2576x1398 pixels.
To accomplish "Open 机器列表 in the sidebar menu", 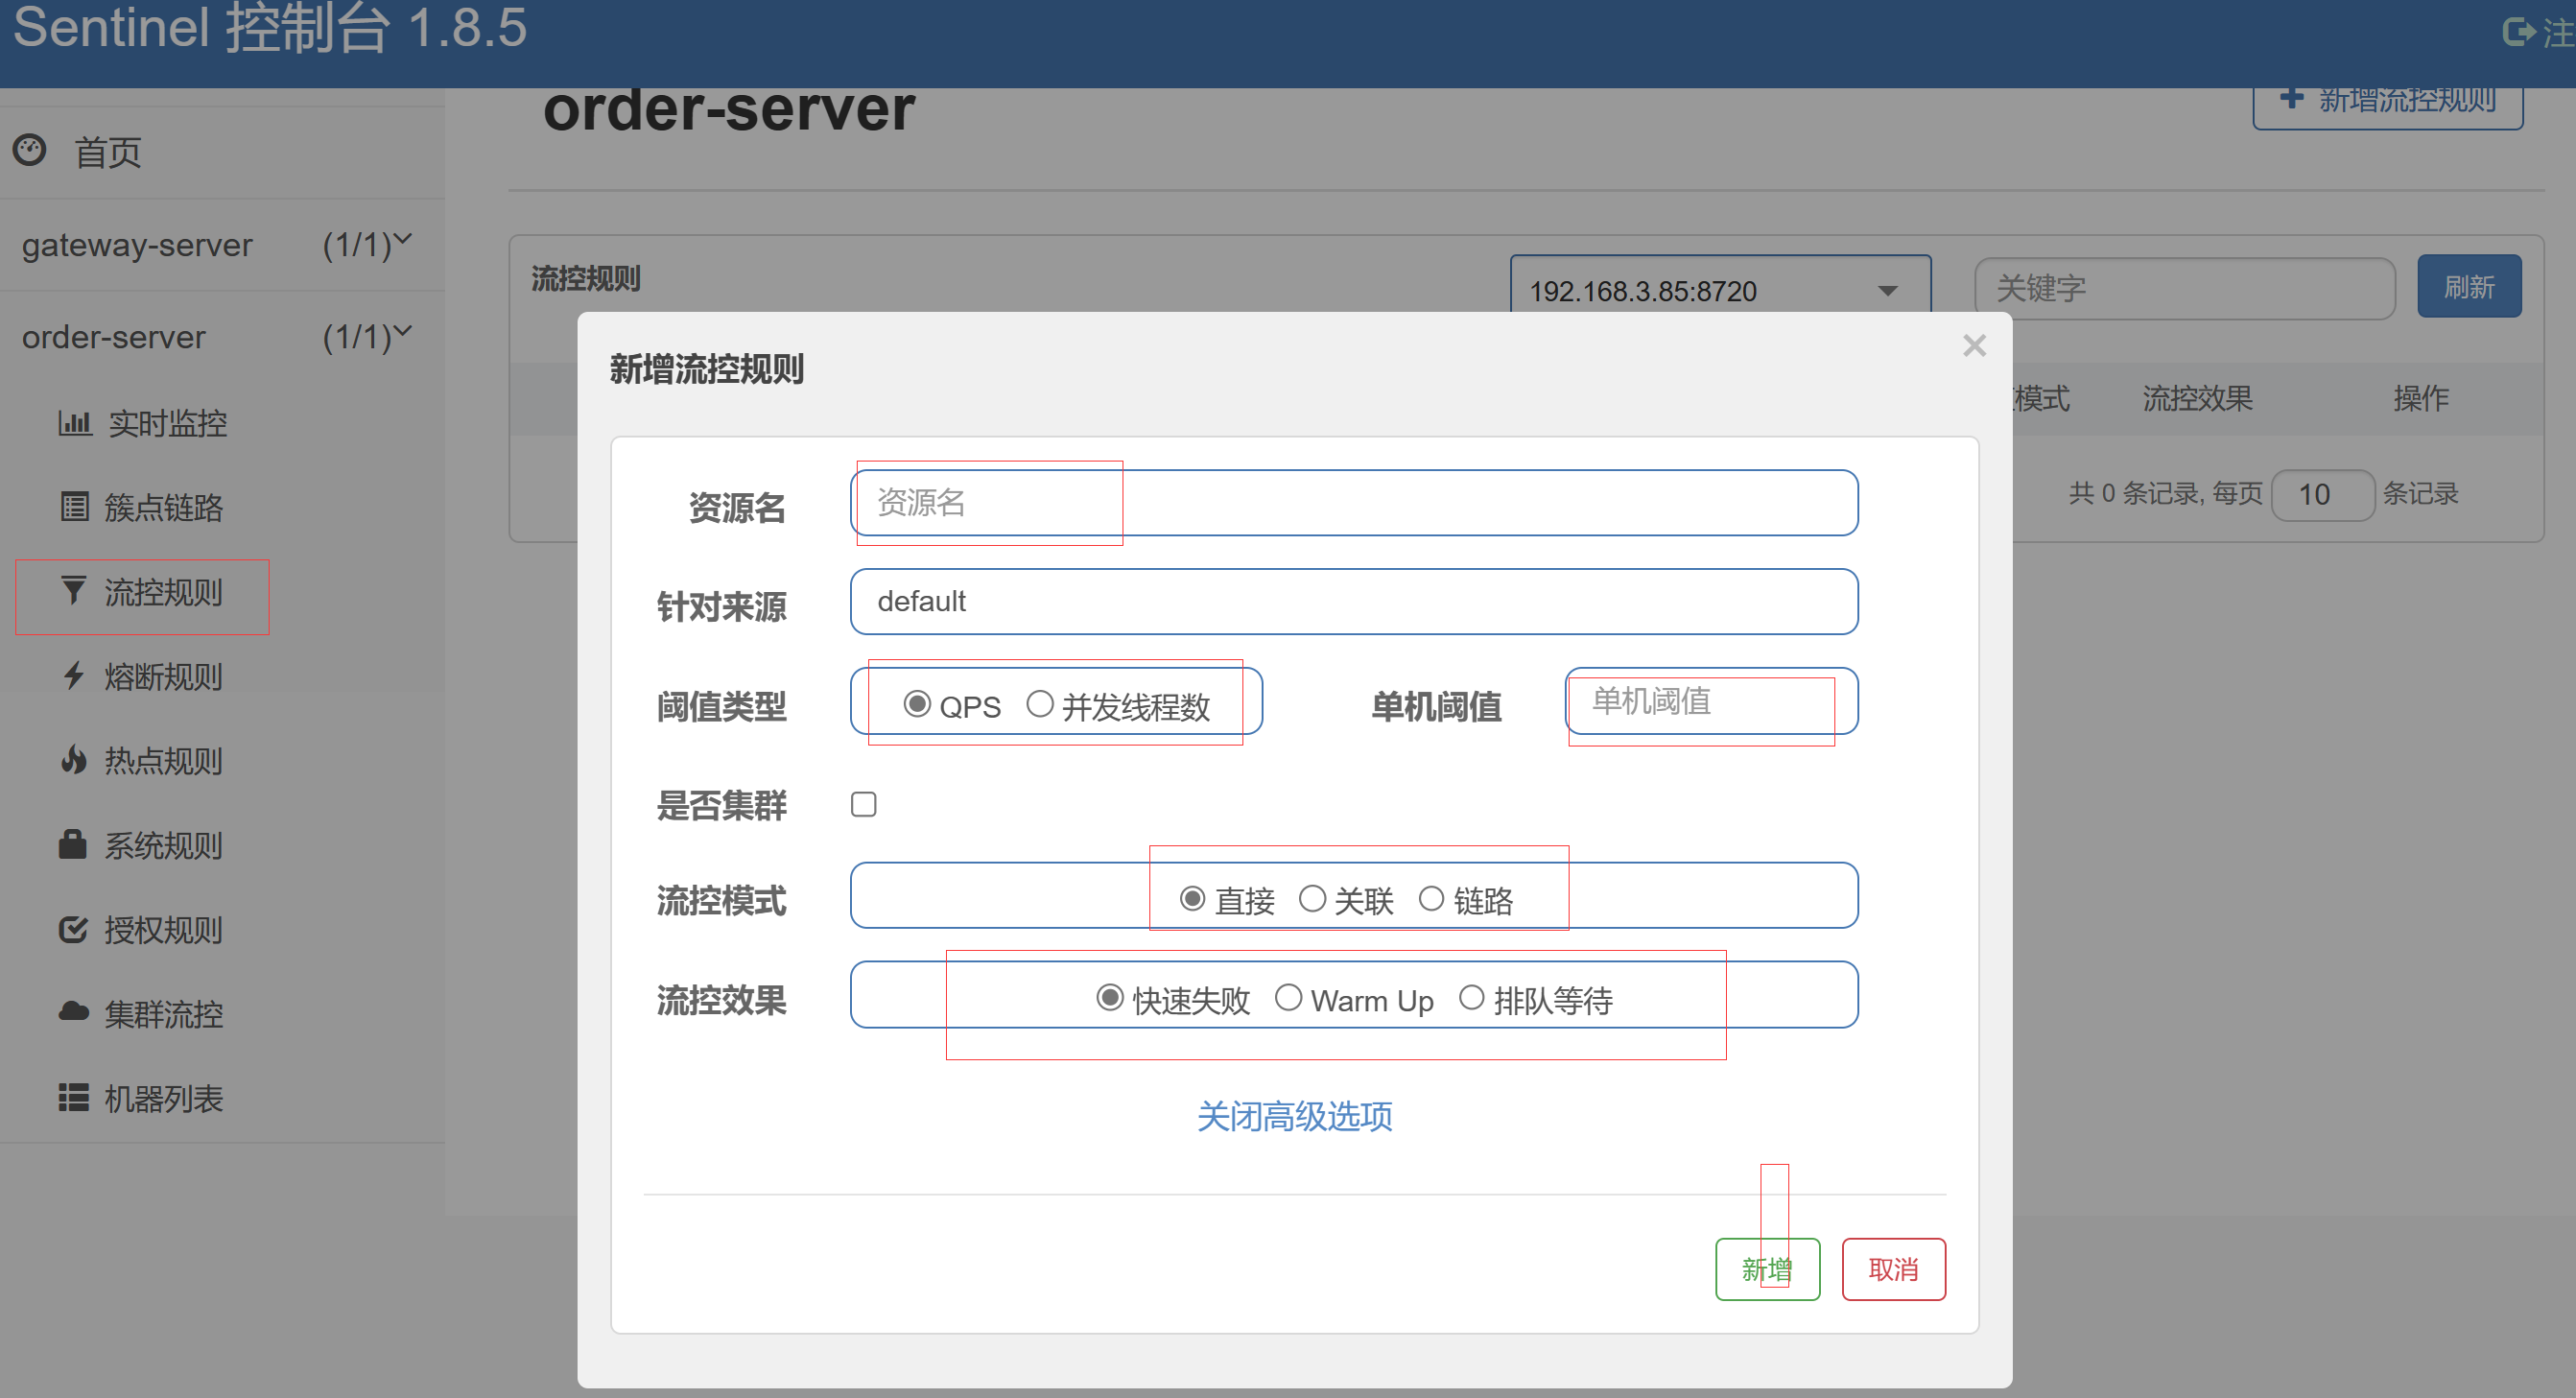I will 163,1098.
